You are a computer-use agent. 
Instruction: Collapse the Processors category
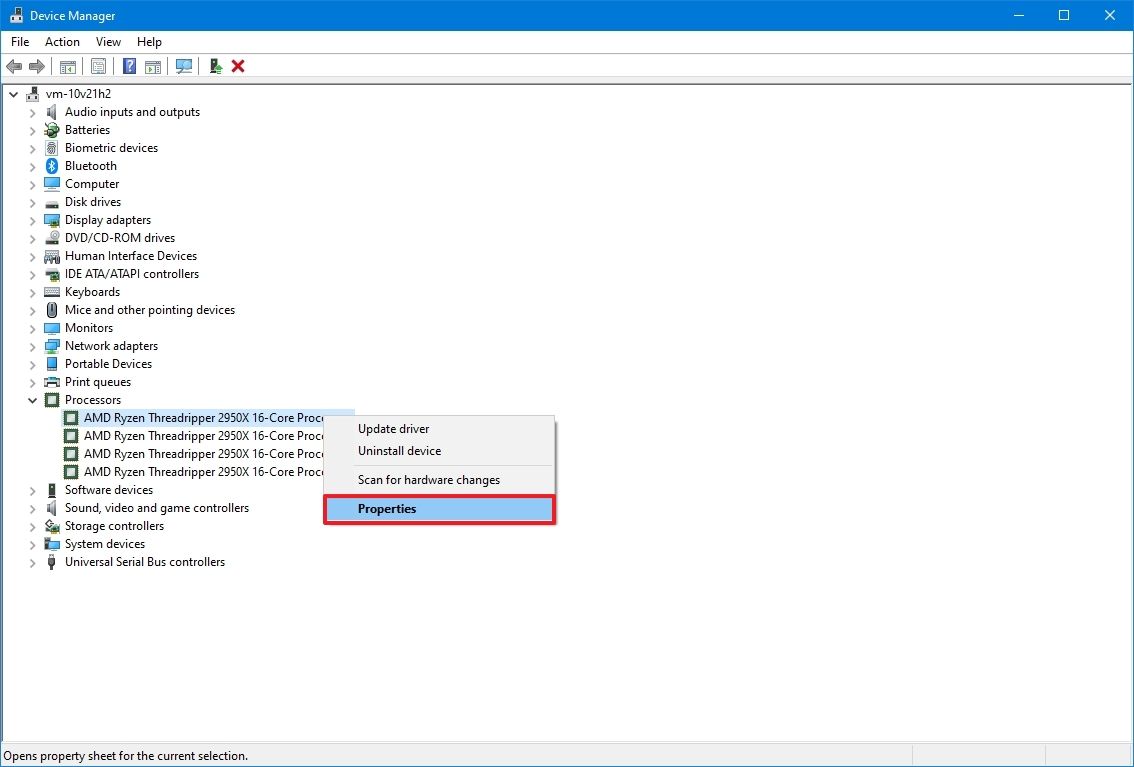pyautogui.click(x=32, y=399)
